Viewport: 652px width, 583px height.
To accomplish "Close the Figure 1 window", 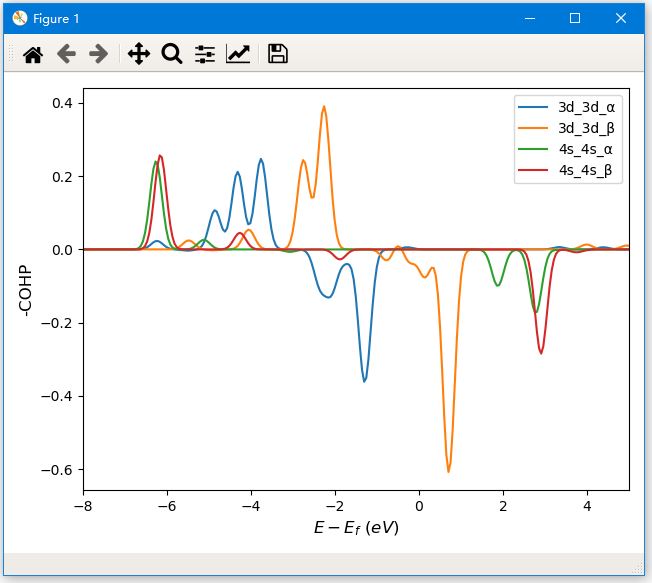I will (x=621, y=18).
